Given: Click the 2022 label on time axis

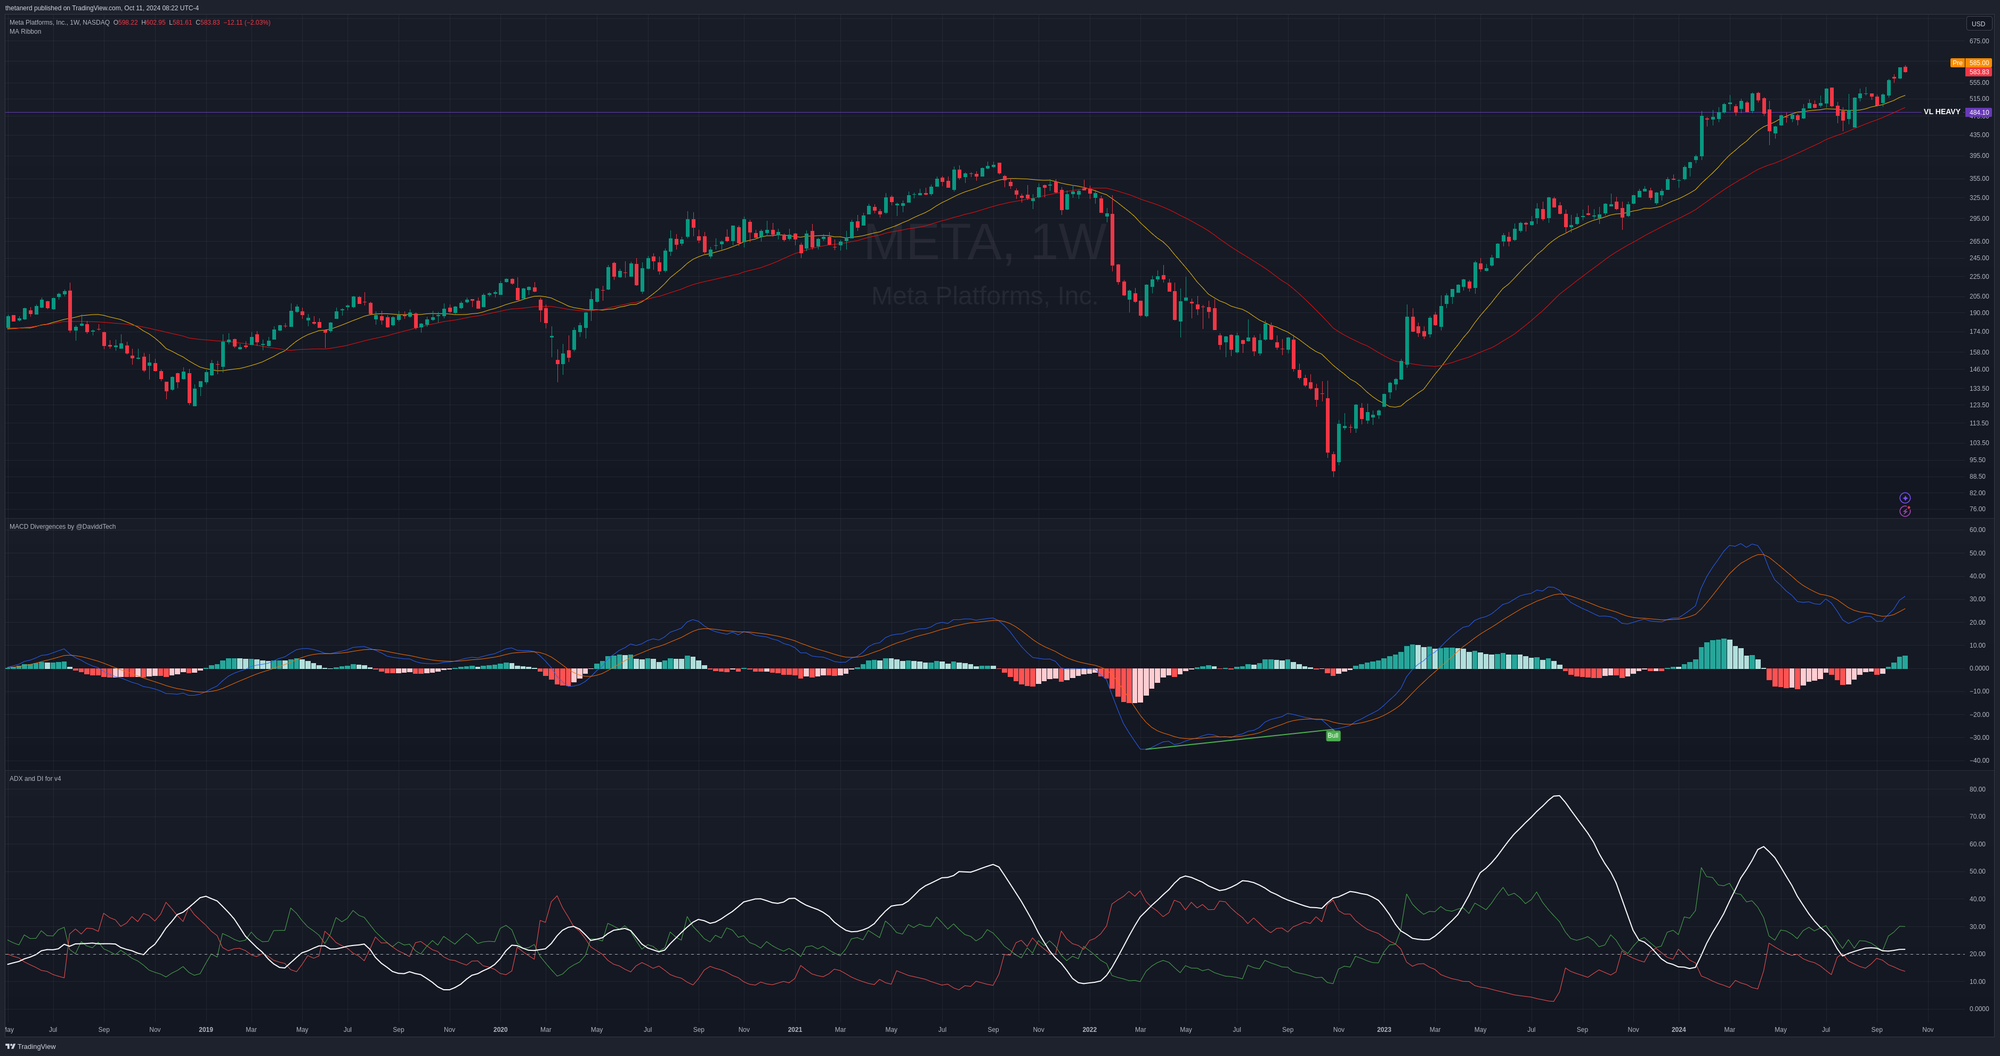Looking at the screenshot, I should (x=1089, y=1029).
